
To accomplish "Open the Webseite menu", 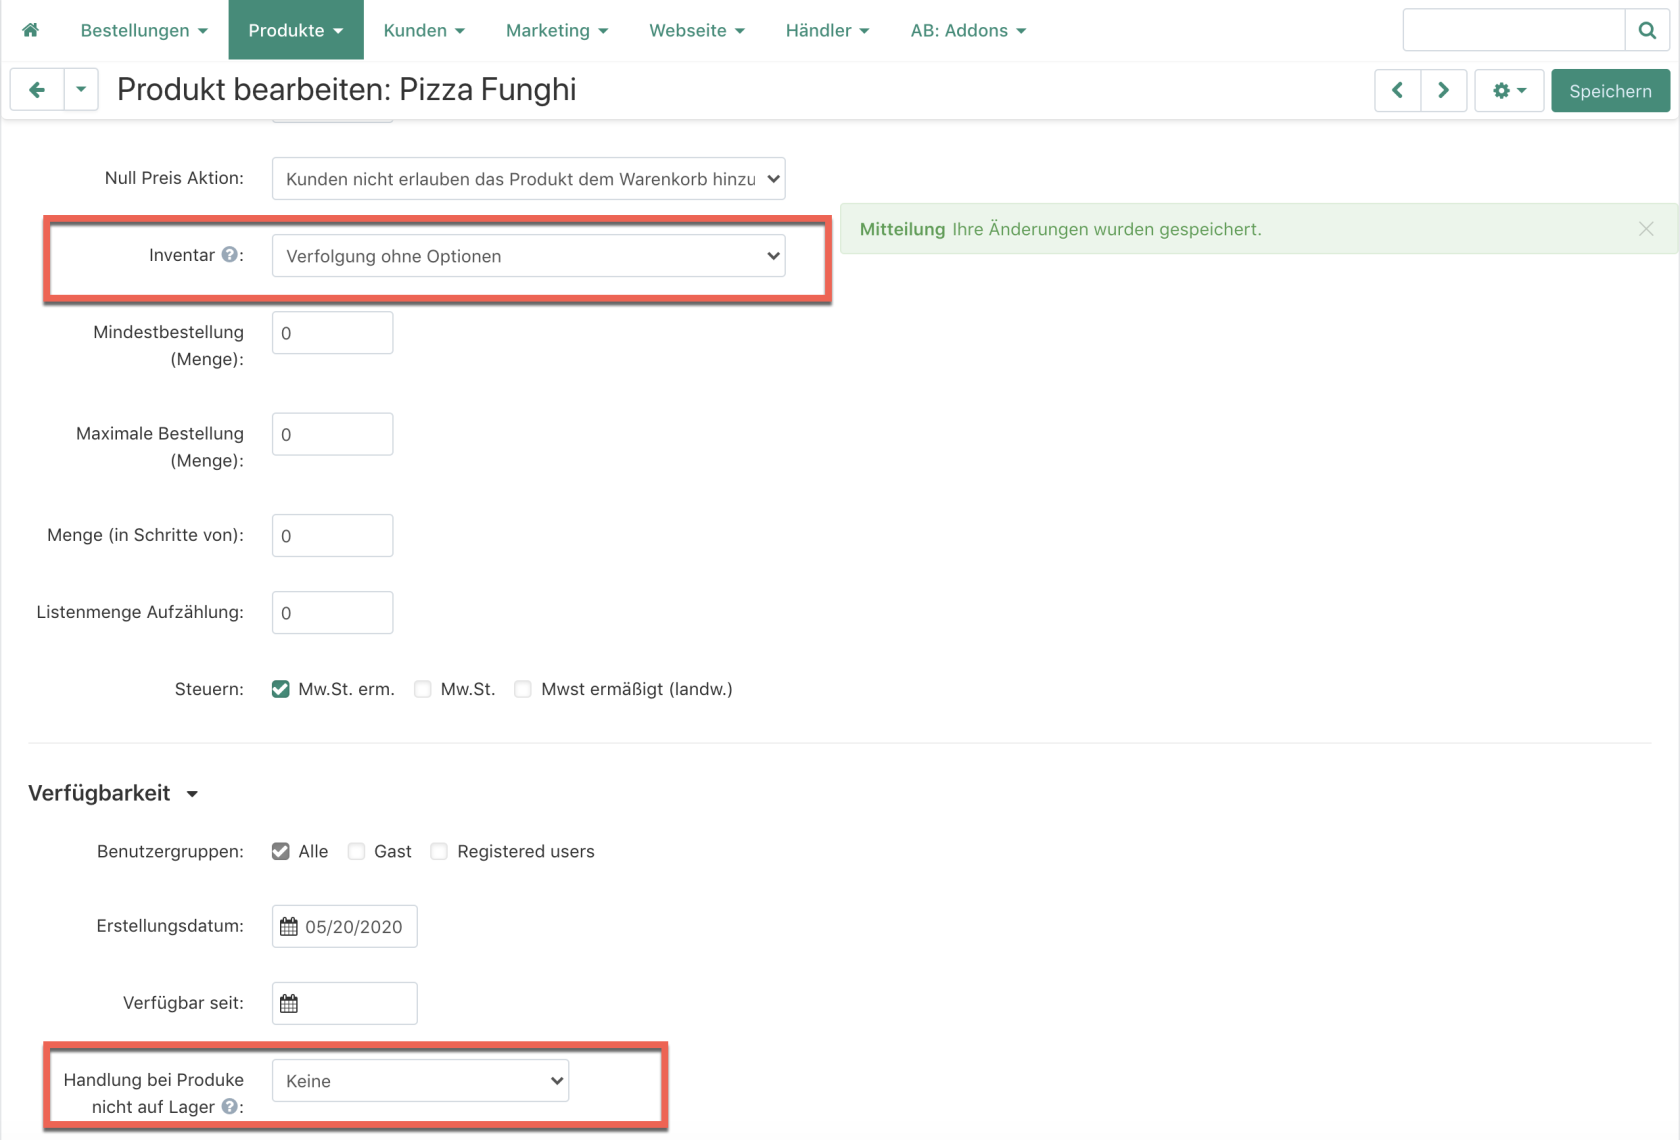I will (x=697, y=30).
